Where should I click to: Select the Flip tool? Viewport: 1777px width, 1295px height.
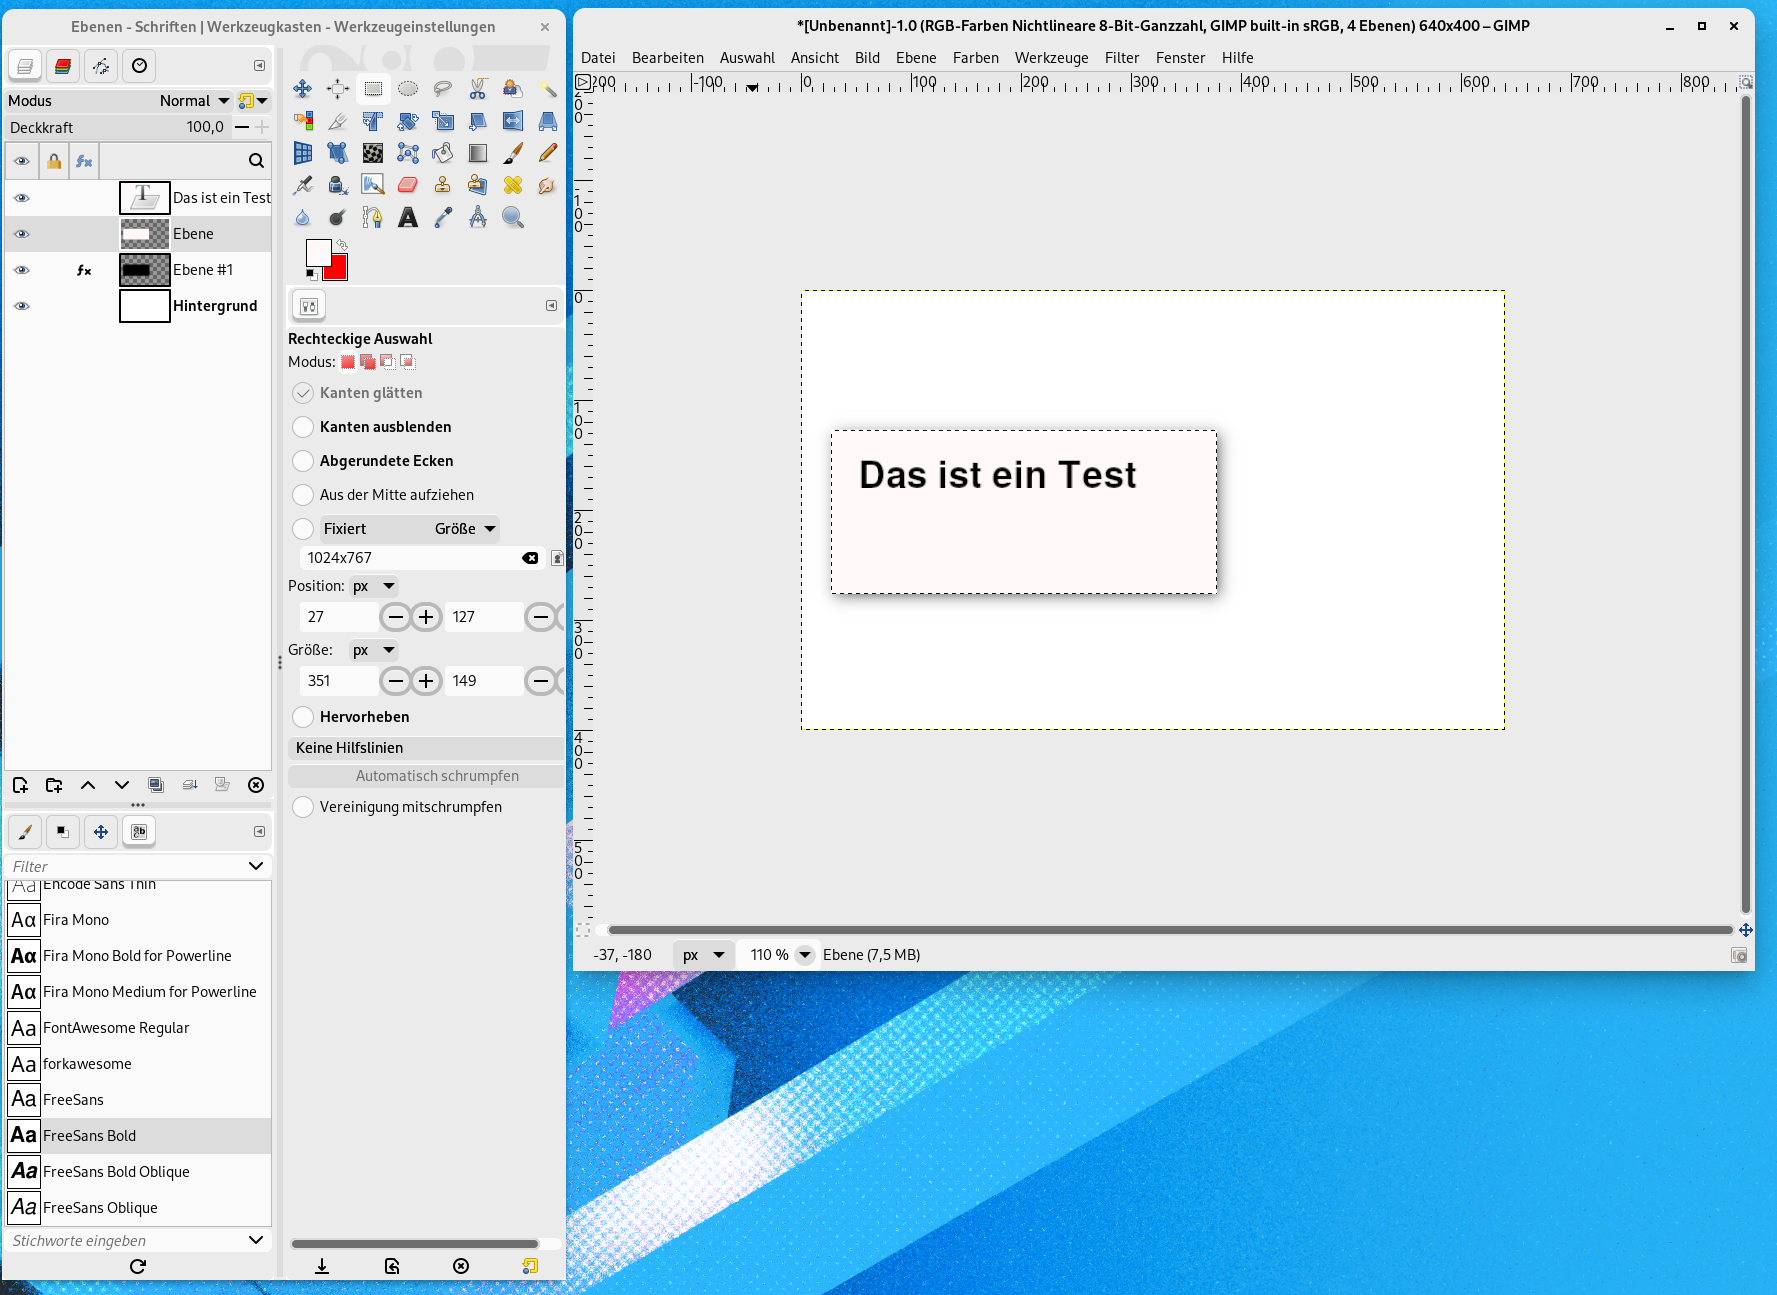pyautogui.click(x=513, y=121)
